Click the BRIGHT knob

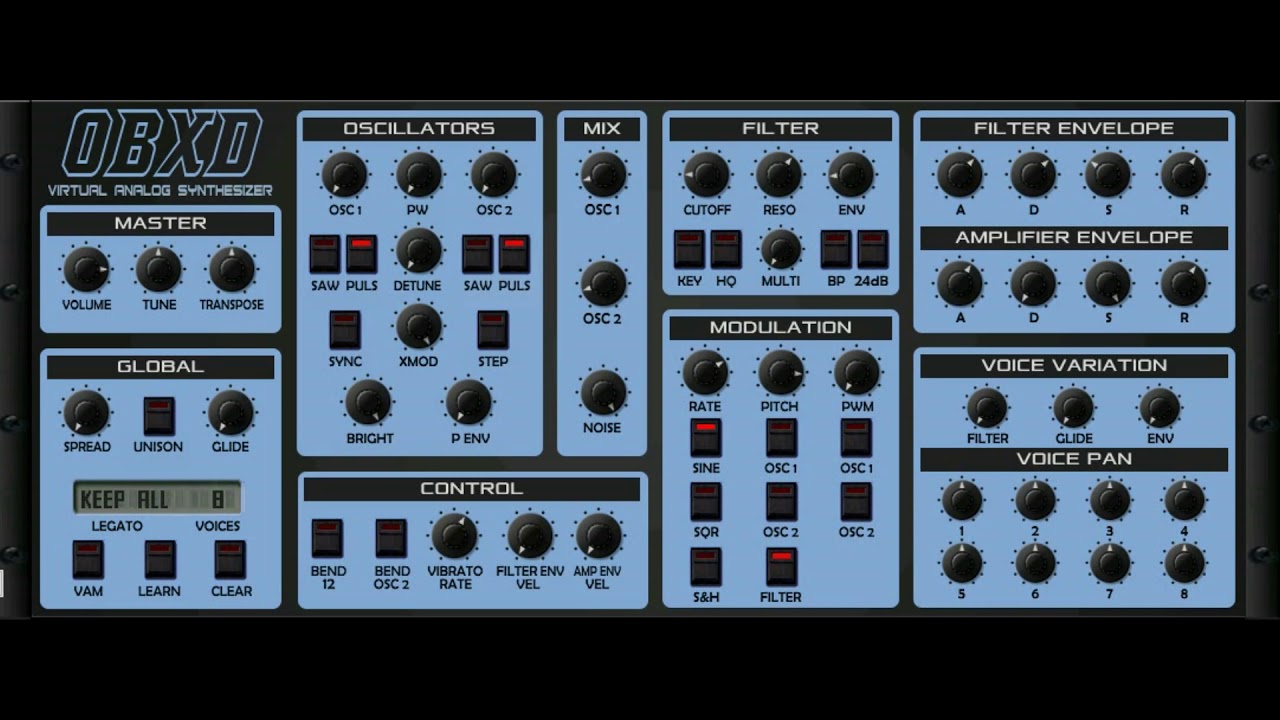[x=368, y=402]
